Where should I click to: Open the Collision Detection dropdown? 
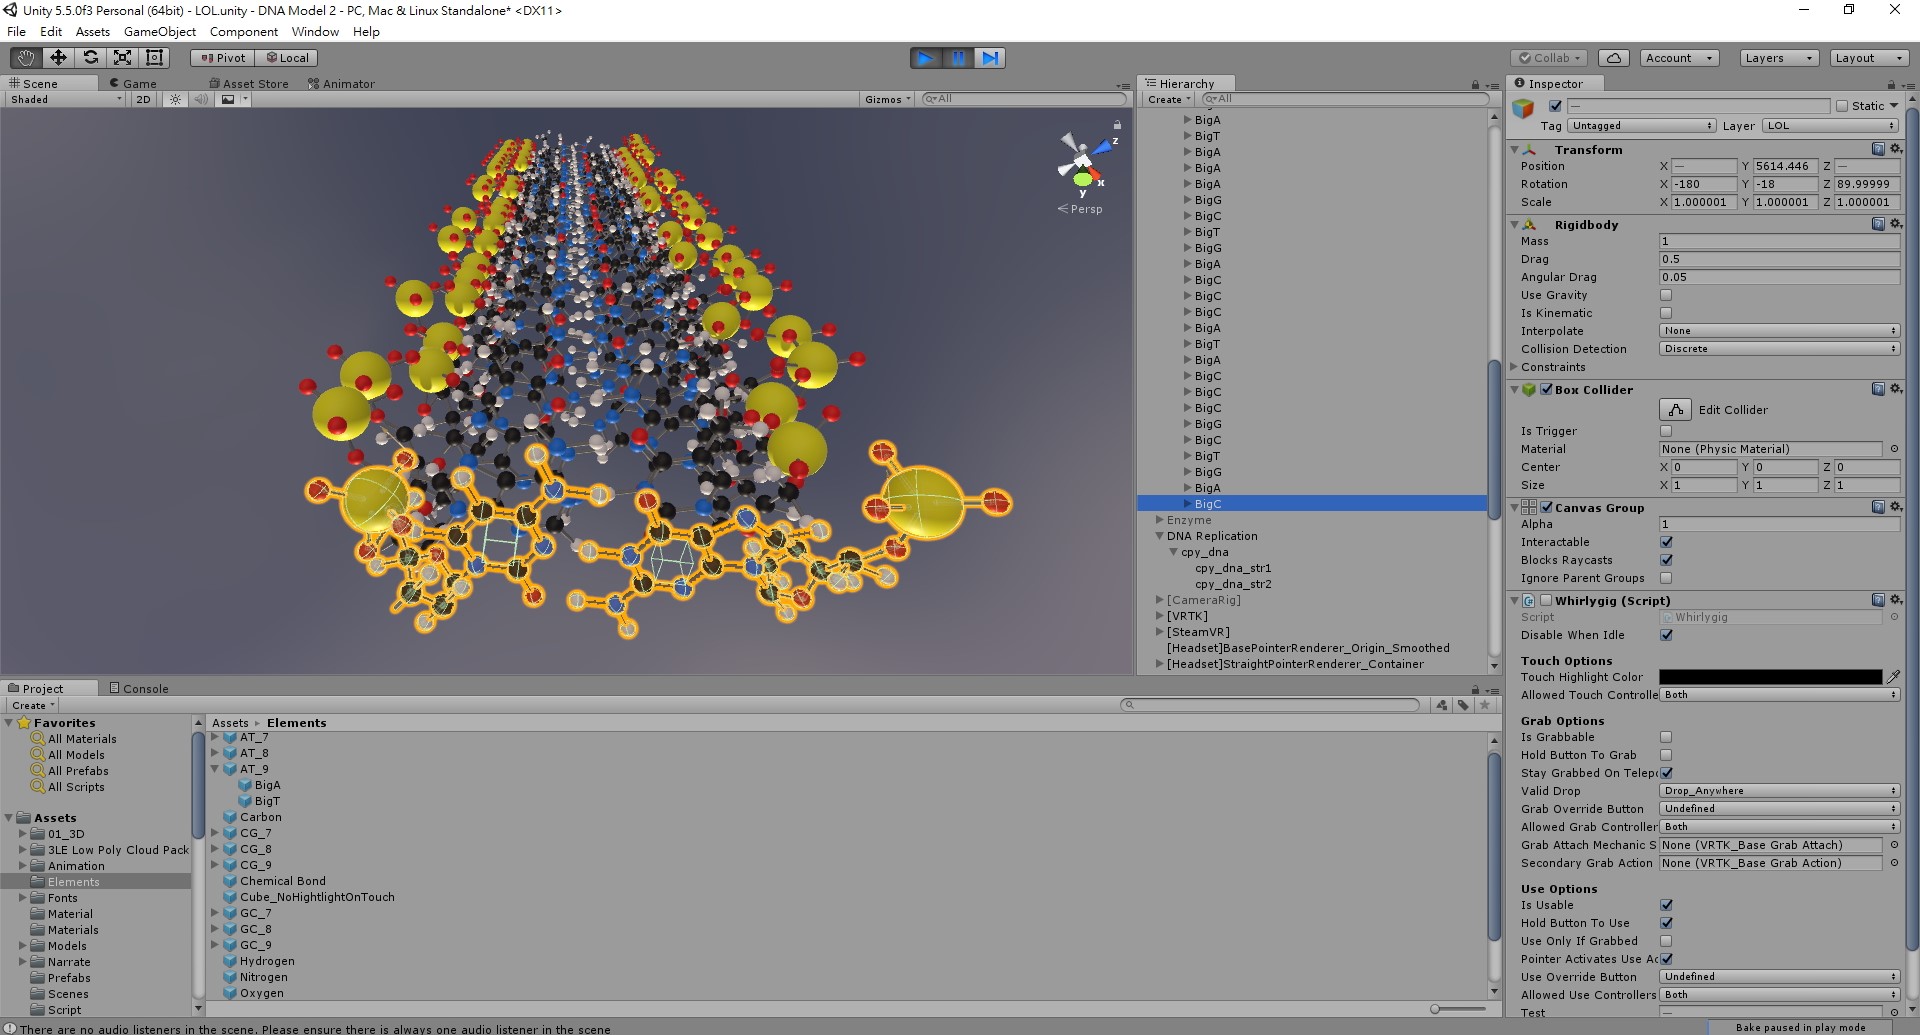1779,349
